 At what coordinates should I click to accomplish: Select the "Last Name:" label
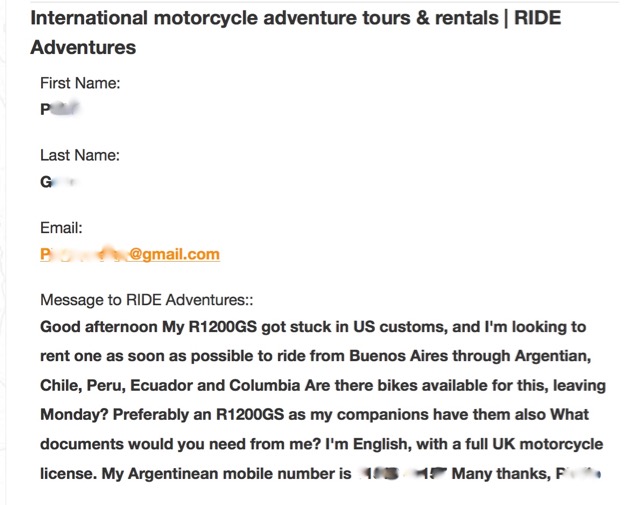pos(80,155)
